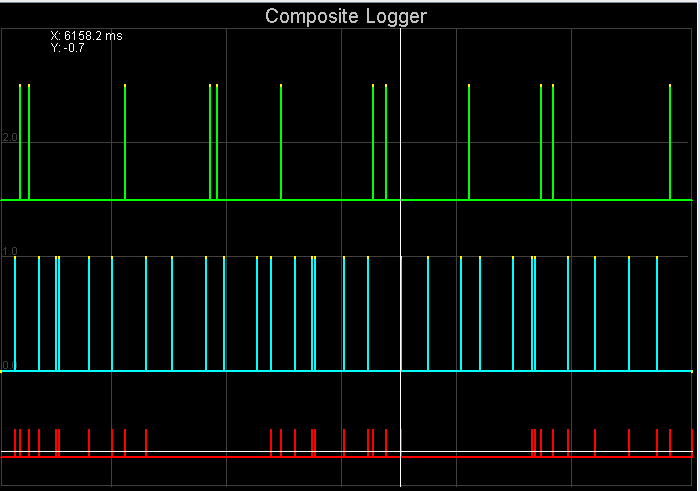
Task: Select the leftmost red pulse
Action: [x=15, y=442]
